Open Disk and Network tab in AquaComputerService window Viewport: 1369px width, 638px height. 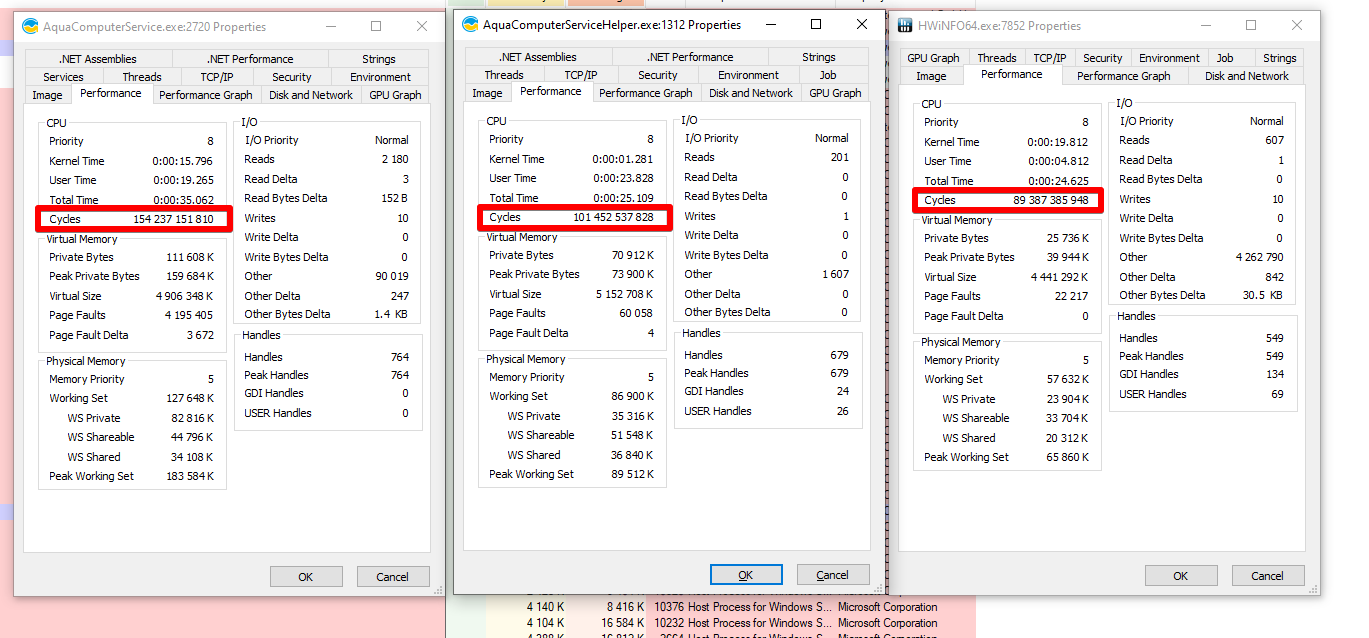311,95
